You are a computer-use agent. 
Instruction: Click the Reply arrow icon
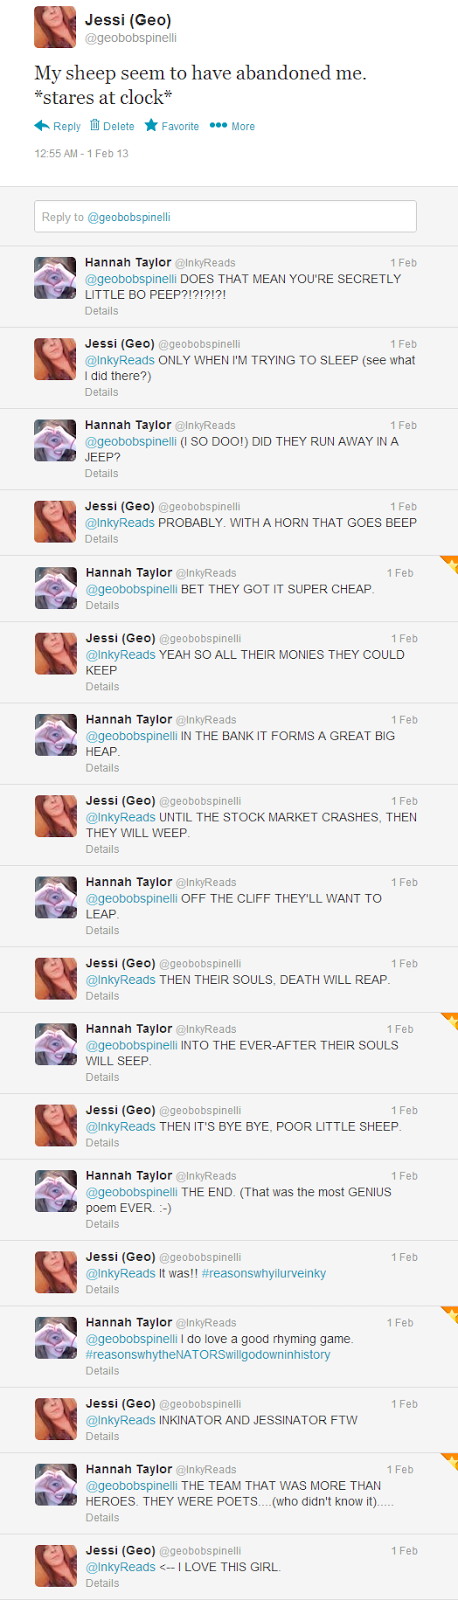coord(41,126)
